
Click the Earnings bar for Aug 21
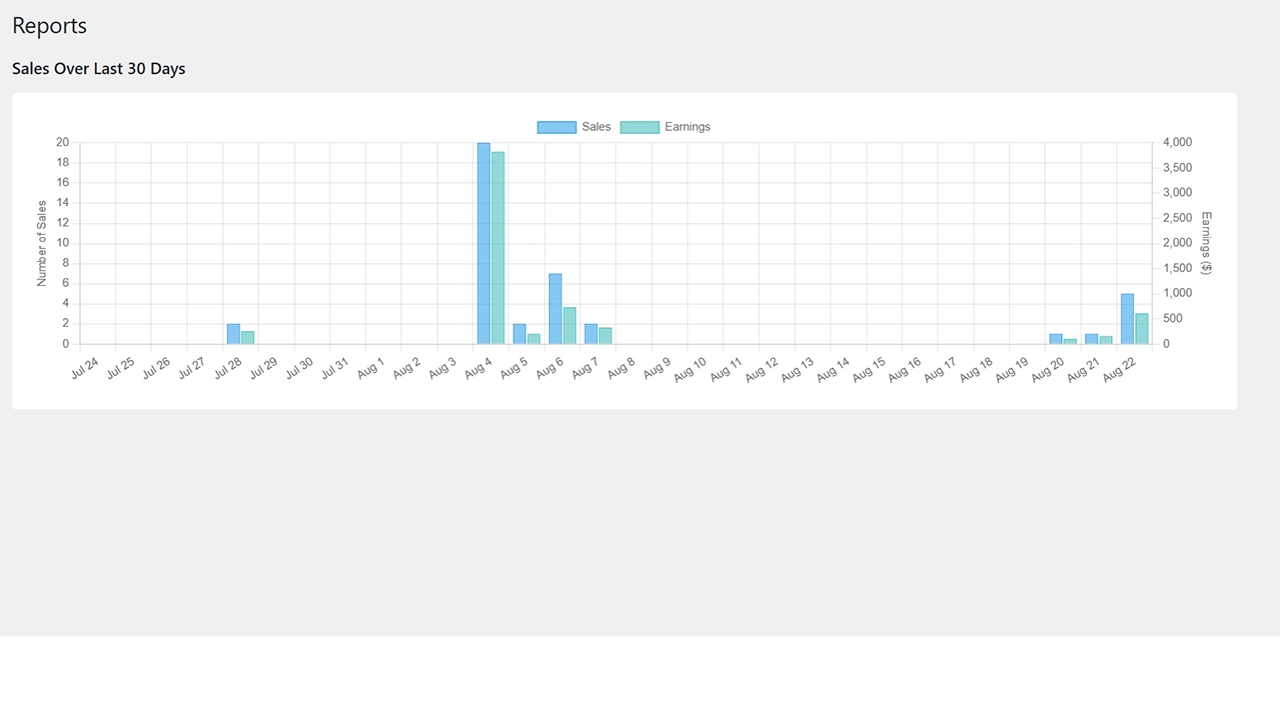click(x=1106, y=340)
